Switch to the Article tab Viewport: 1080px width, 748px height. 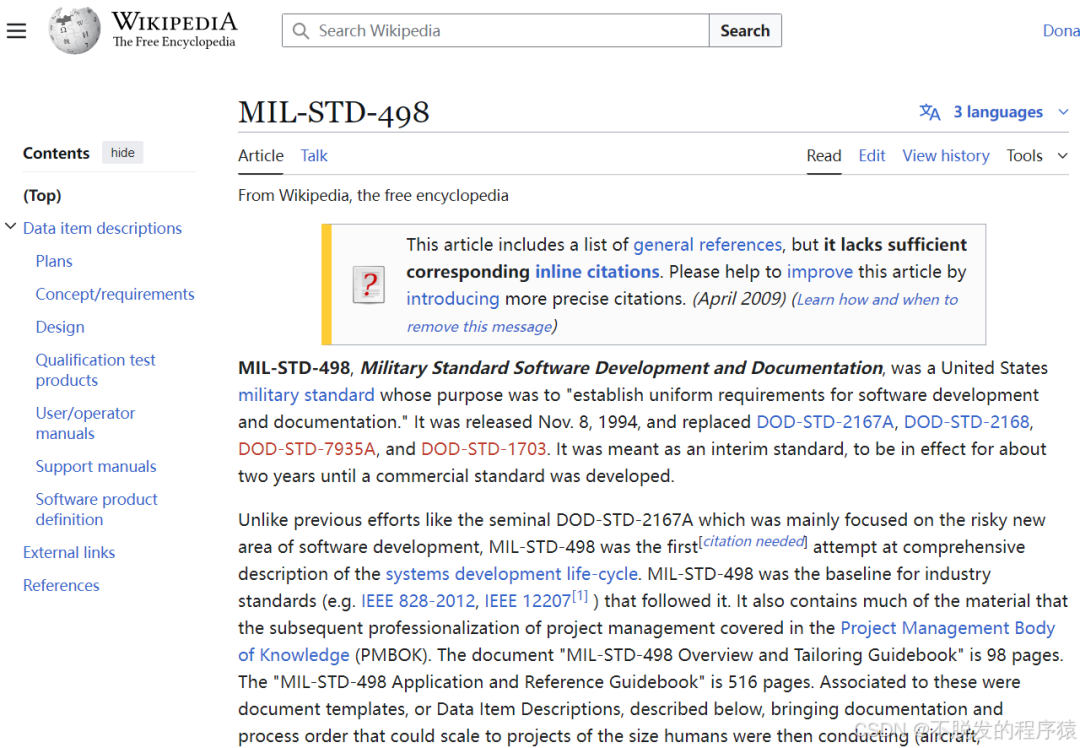click(x=260, y=156)
